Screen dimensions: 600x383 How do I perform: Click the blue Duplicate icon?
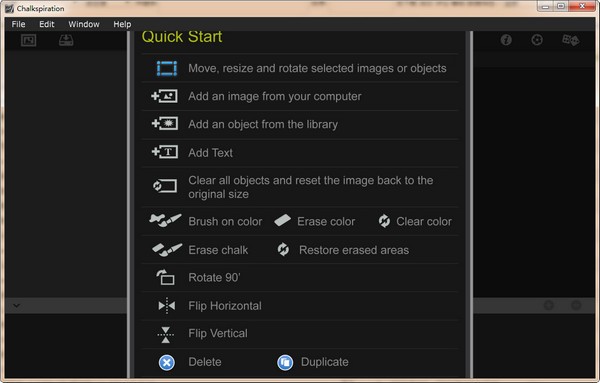pos(285,362)
